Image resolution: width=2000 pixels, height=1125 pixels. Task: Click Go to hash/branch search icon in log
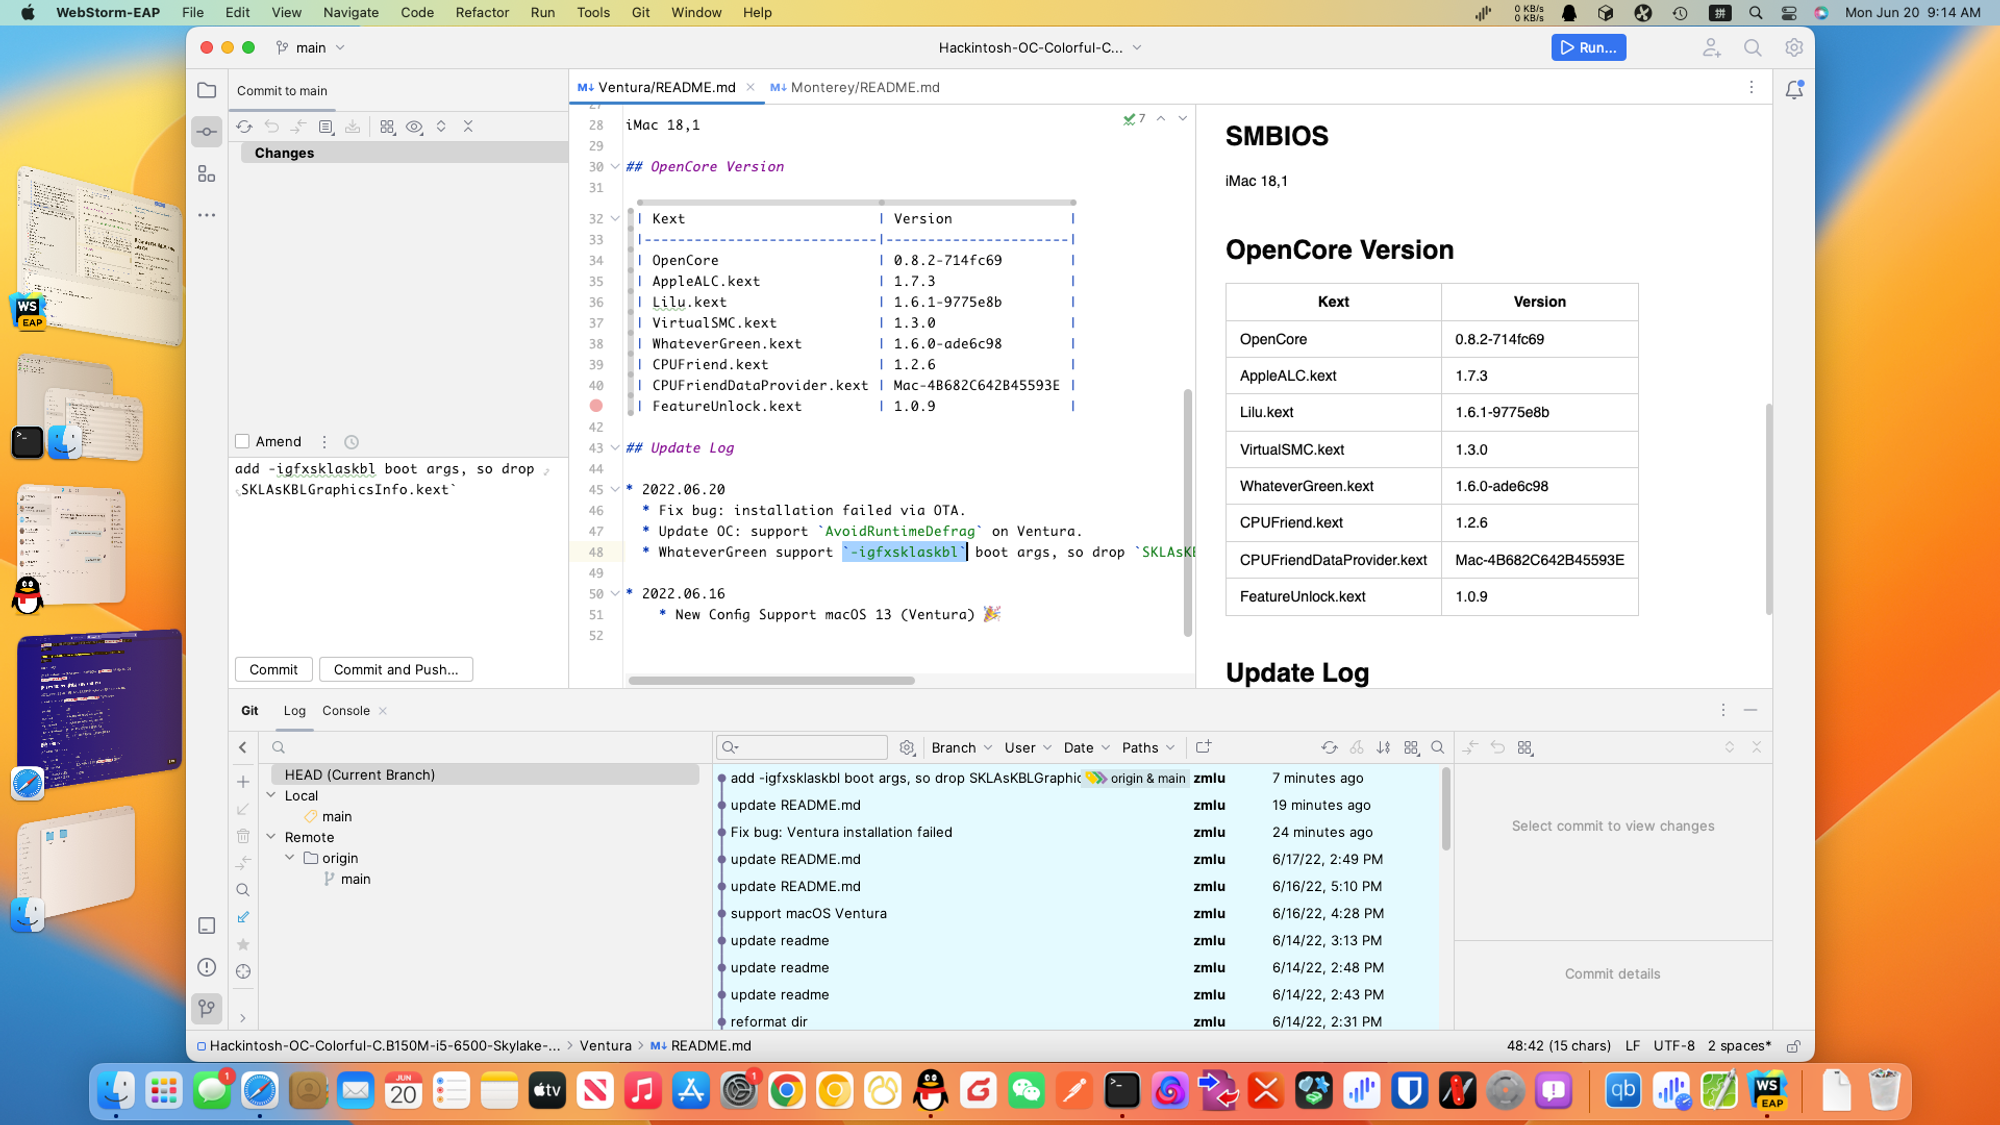pos(1438,748)
